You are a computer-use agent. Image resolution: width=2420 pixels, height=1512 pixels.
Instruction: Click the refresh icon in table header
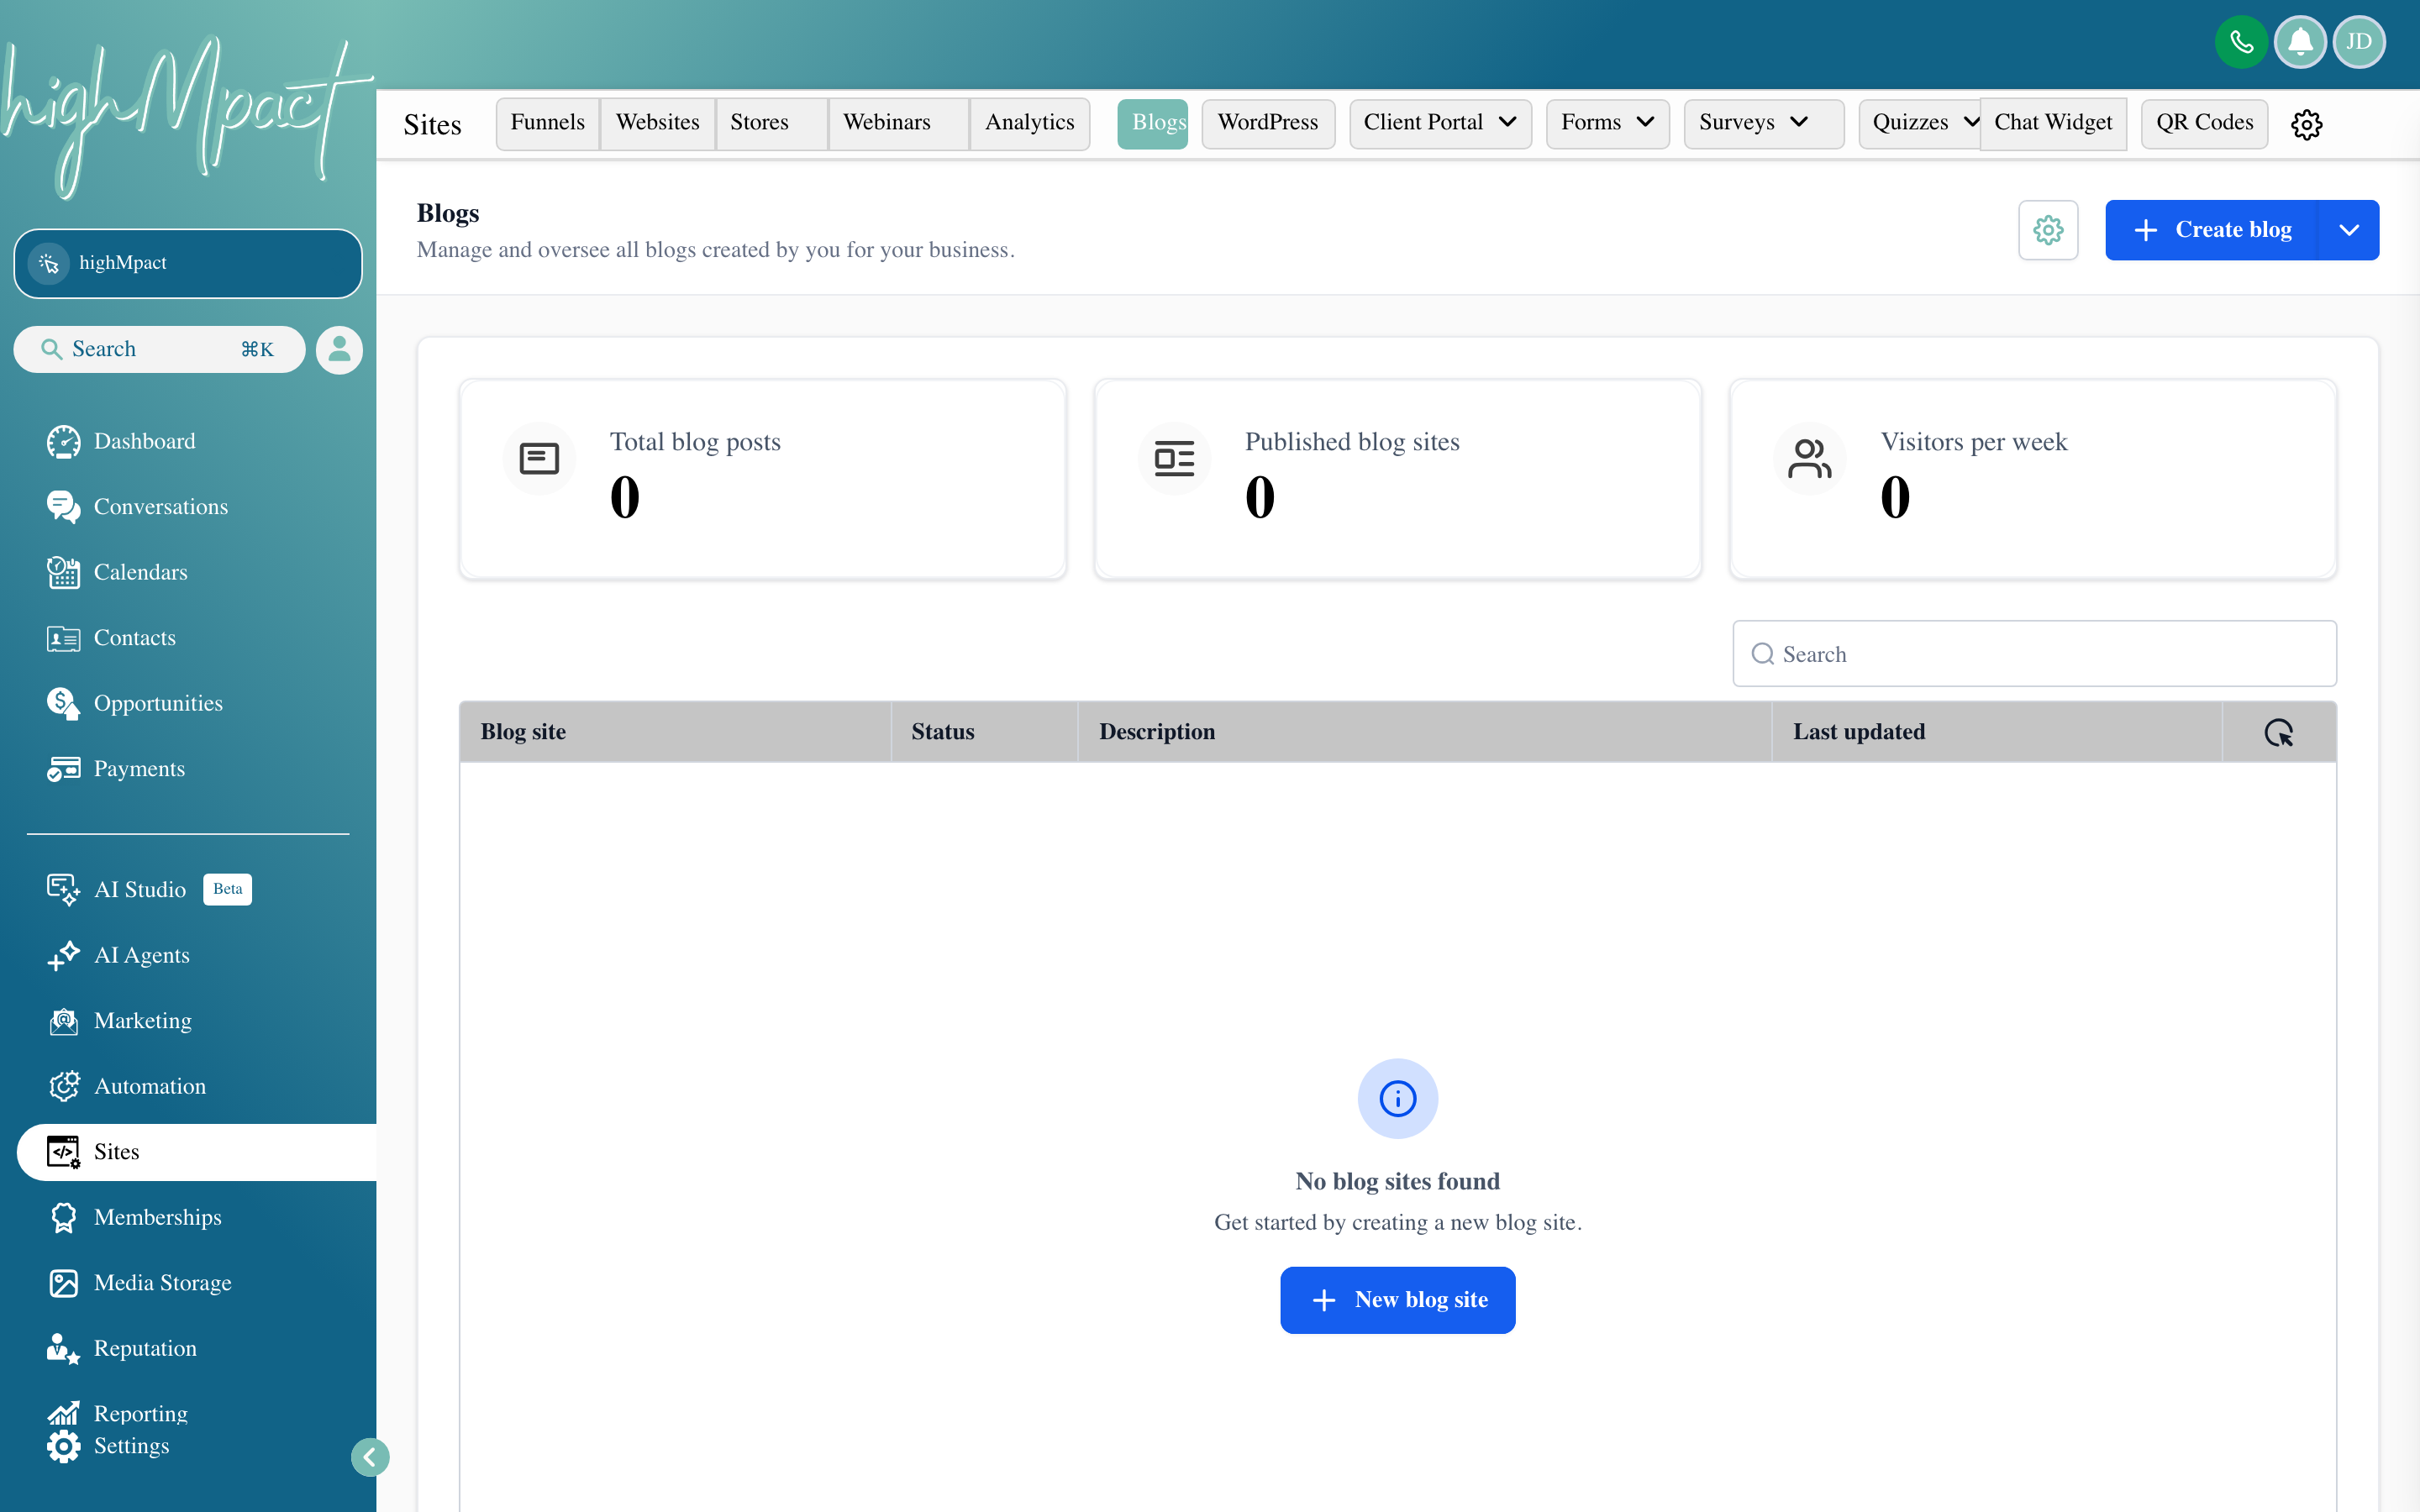[x=2278, y=732]
